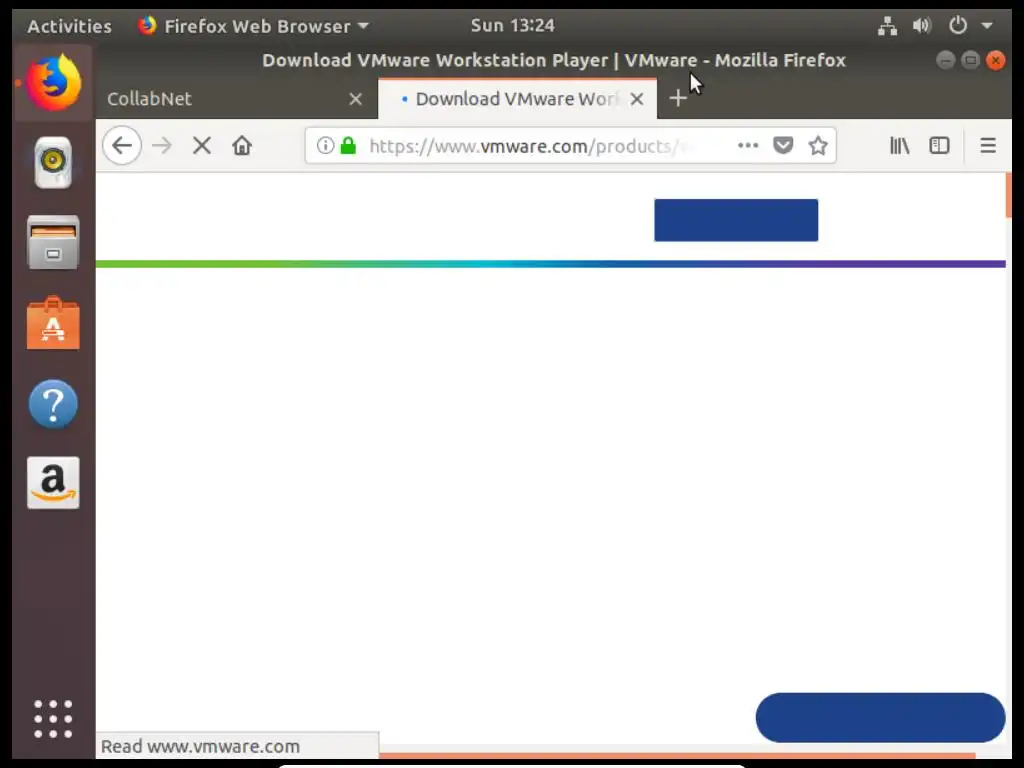Minimize the Firefox window

(x=945, y=60)
